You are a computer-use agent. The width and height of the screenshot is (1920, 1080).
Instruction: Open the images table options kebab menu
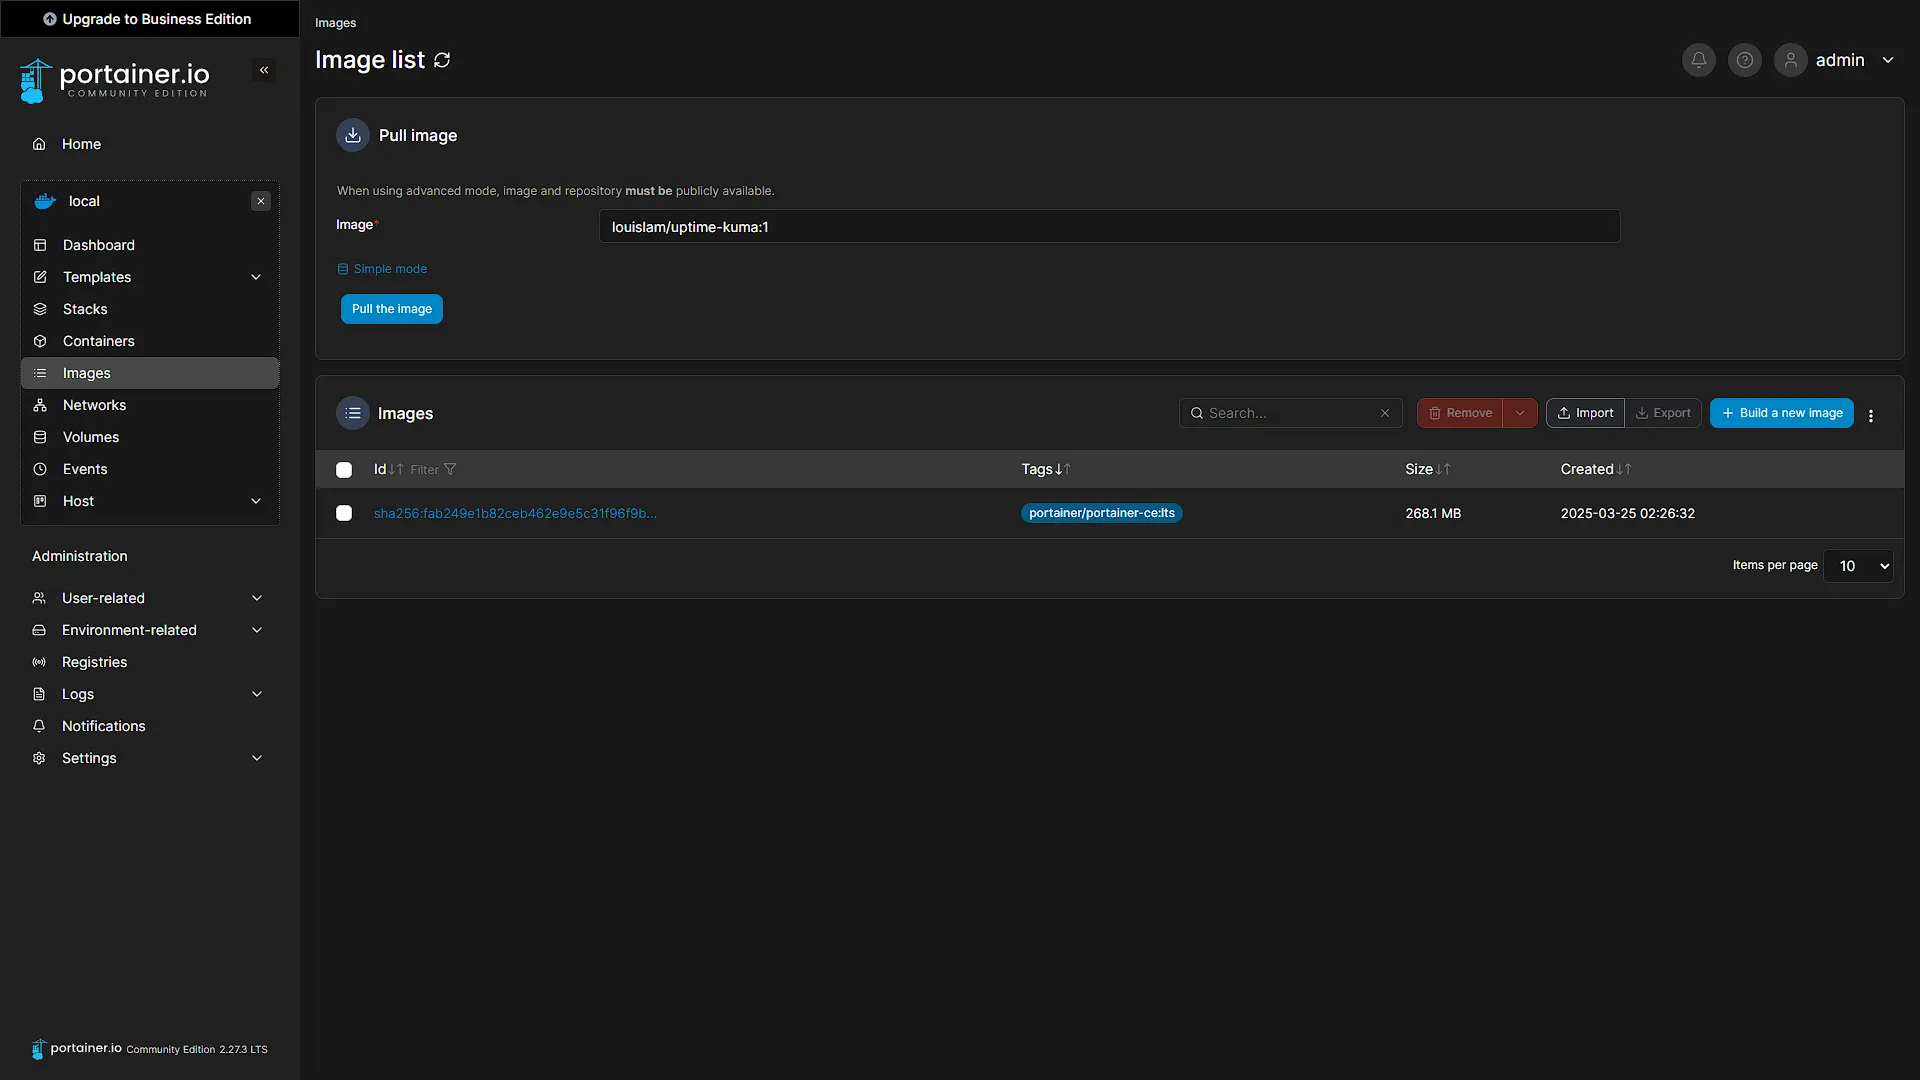coord(1871,415)
